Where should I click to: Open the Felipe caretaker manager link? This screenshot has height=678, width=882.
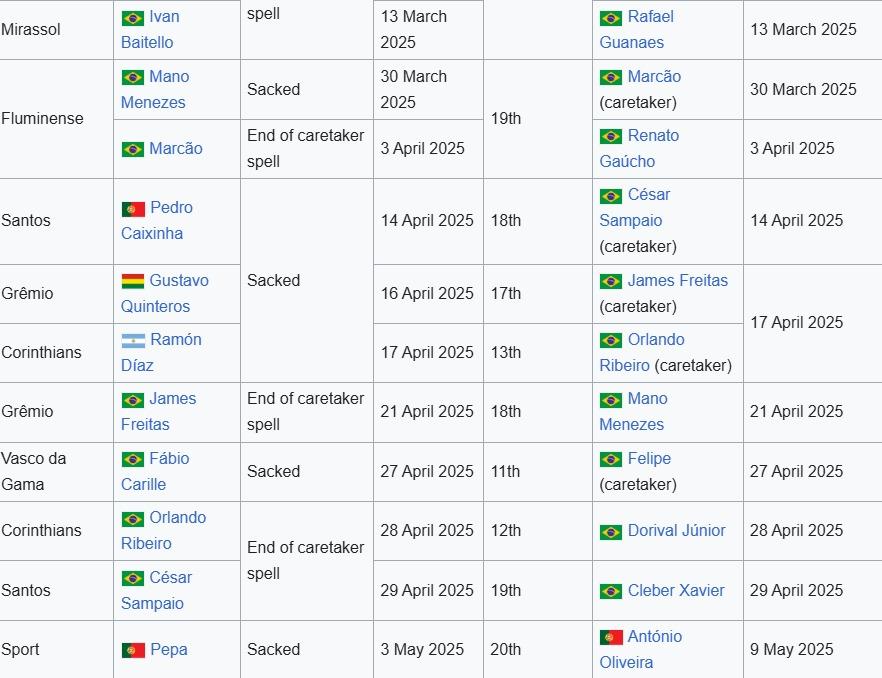click(649, 459)
